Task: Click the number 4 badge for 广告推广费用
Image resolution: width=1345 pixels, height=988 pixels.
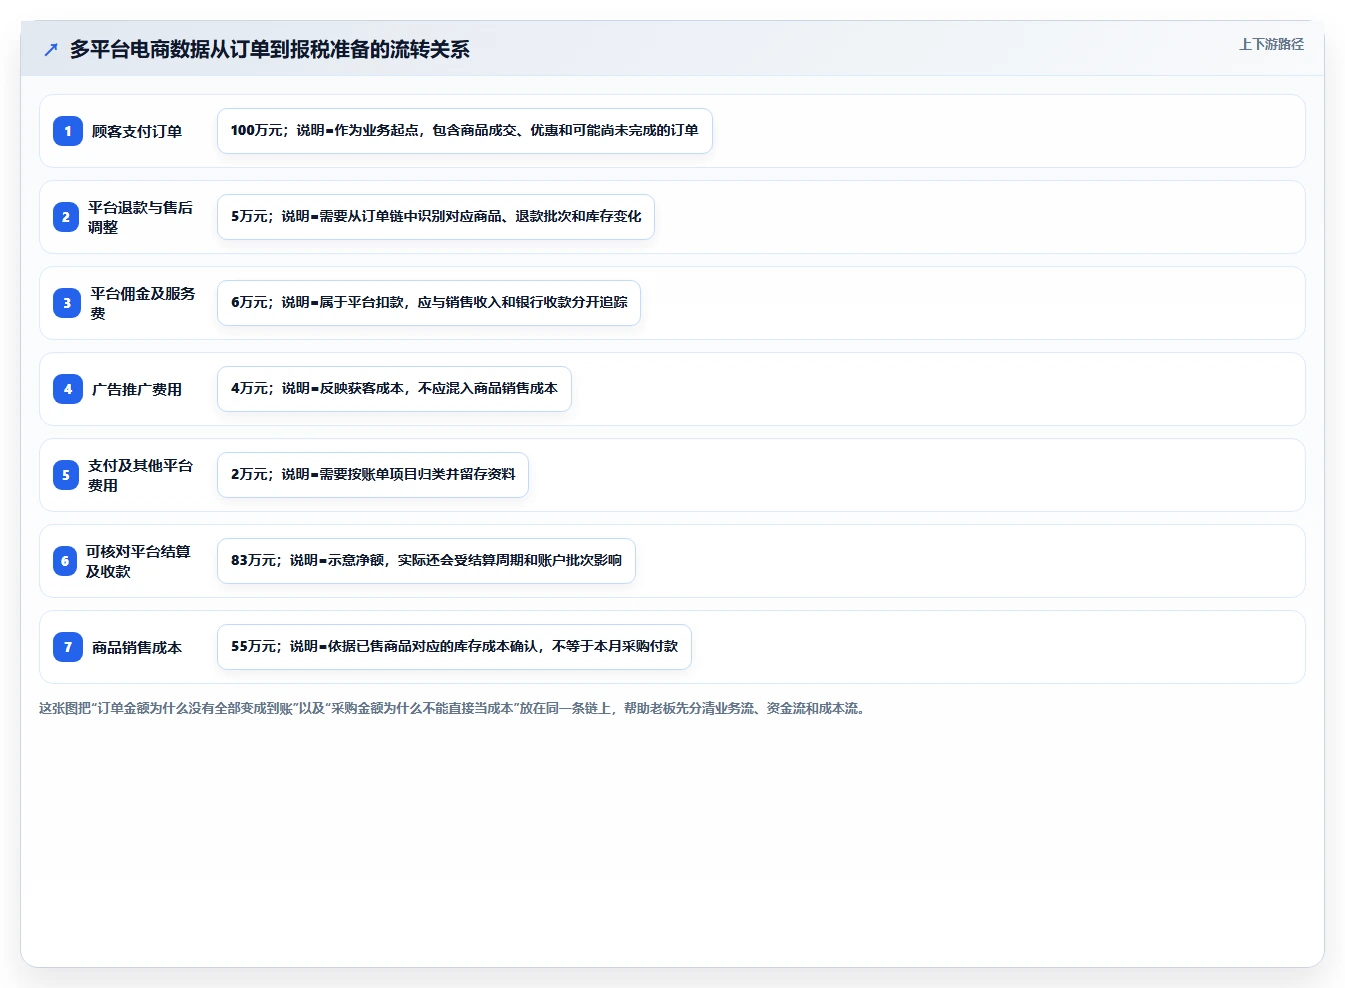Action: pyautogui.click(x=67, y=389)
